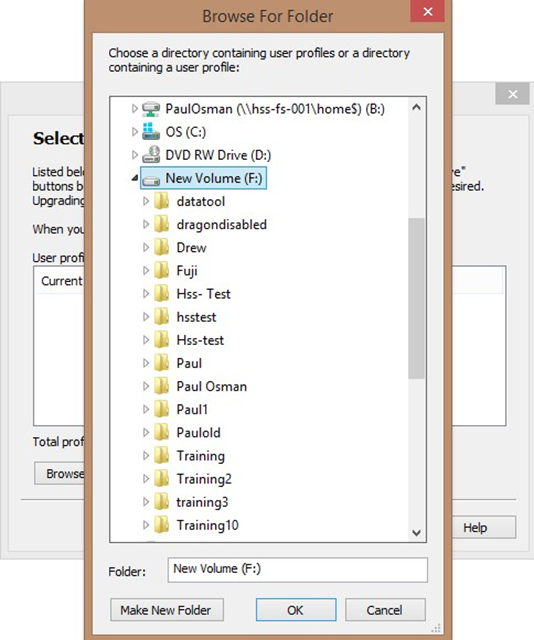
Task: Expand the dragondisabled folder
Action: click(x=146, y=224)
